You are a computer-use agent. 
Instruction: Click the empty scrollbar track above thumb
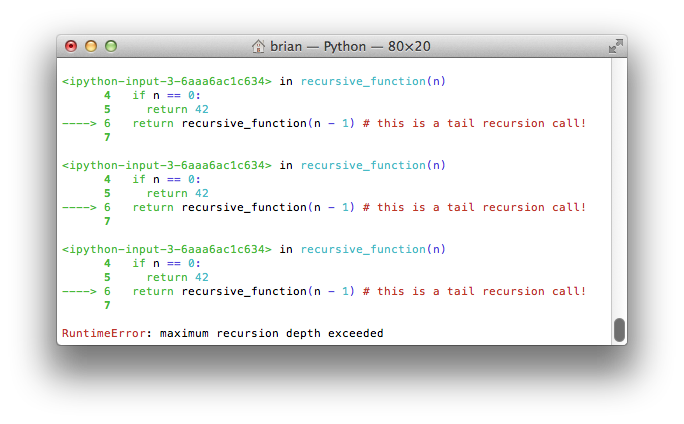(x=619, y=188)
